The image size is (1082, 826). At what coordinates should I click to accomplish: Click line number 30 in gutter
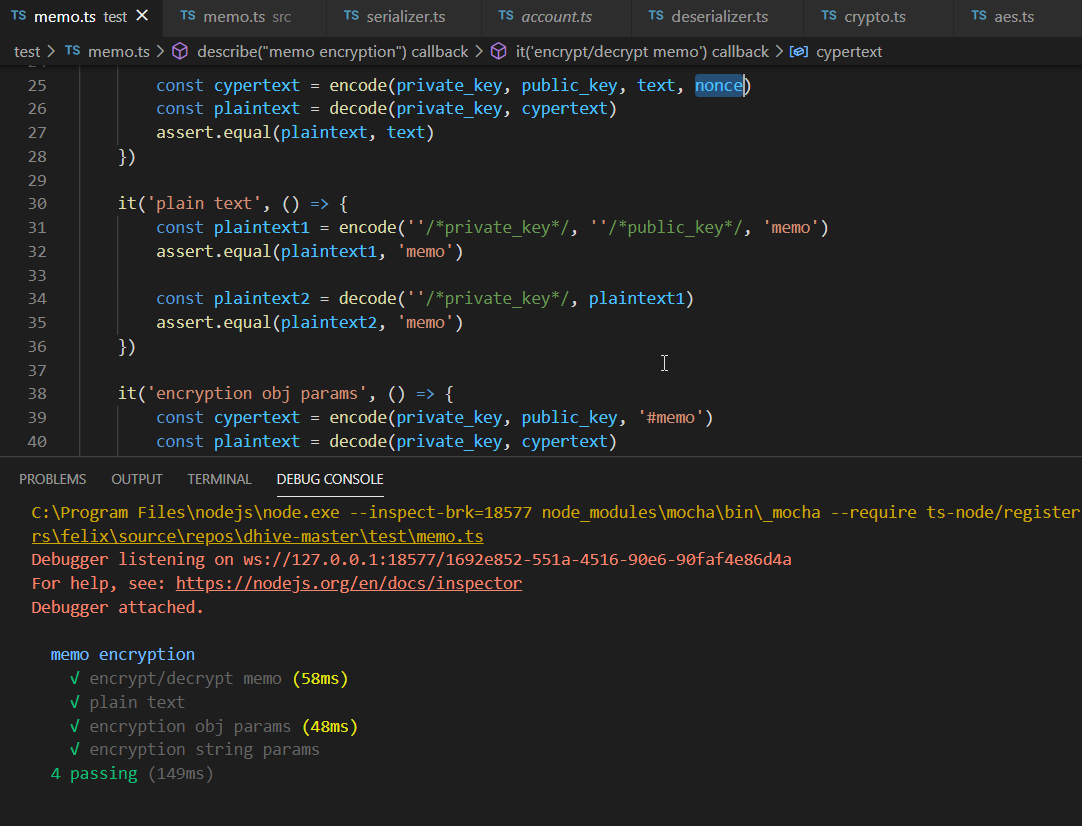click(37, 204)
